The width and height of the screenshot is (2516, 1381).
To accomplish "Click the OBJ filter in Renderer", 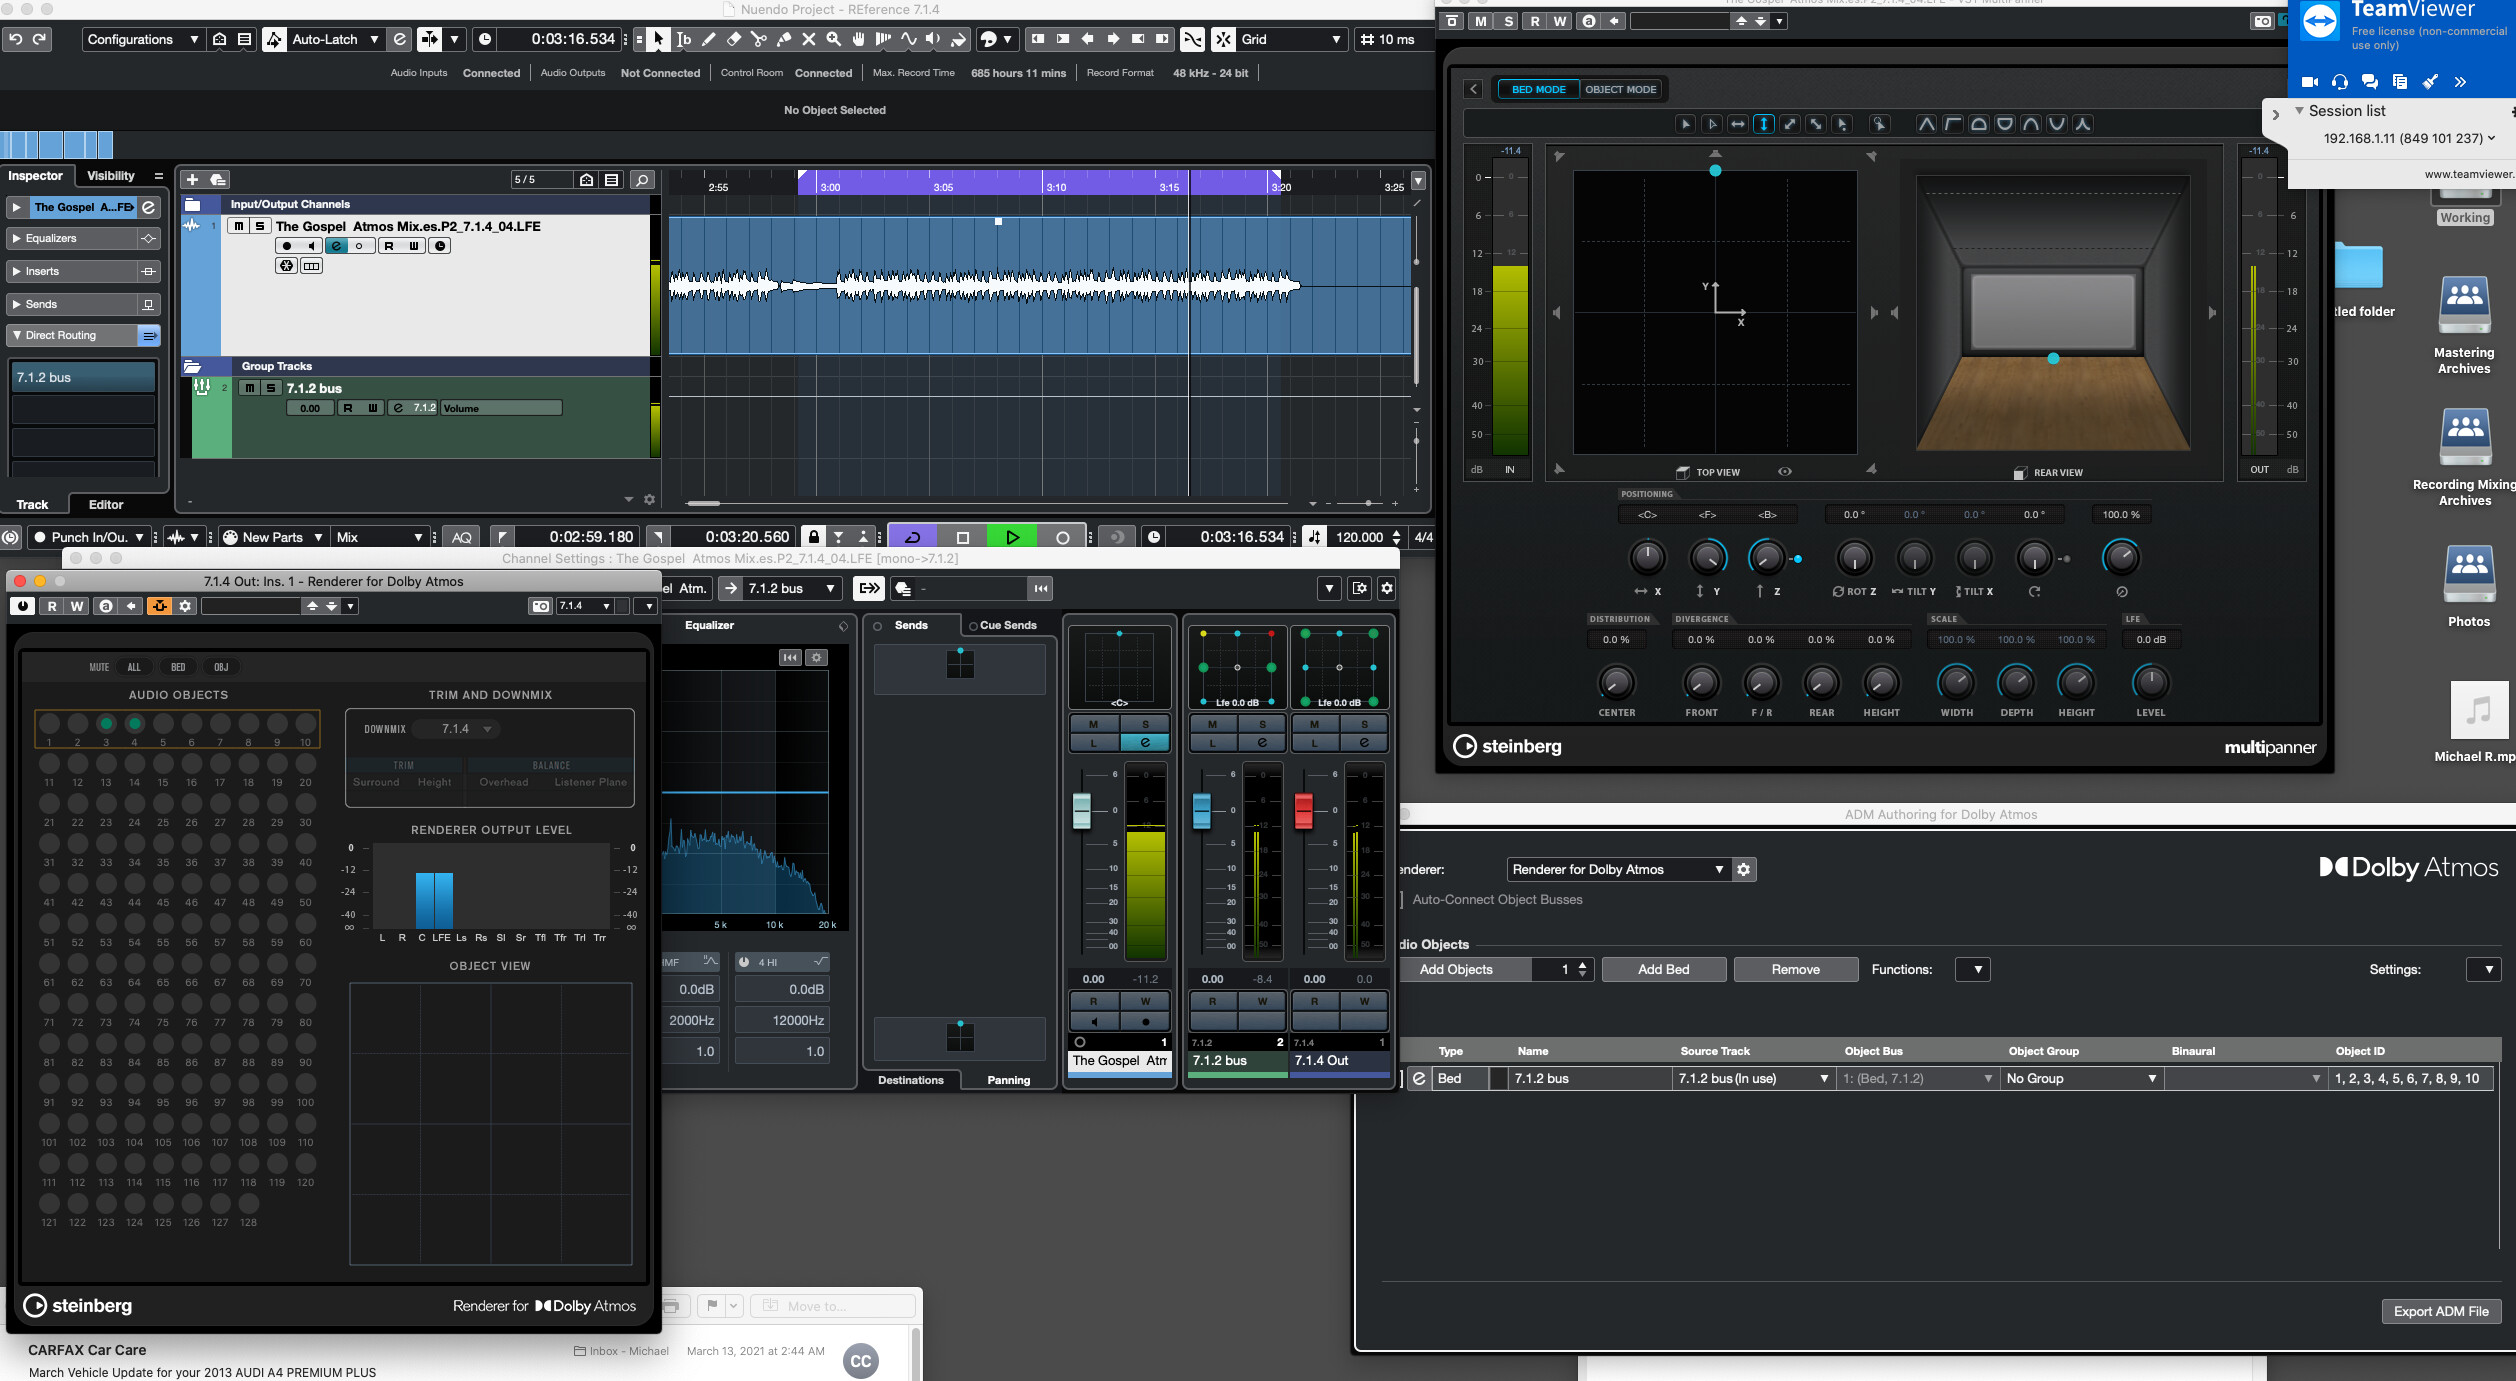I will [221, 667].
